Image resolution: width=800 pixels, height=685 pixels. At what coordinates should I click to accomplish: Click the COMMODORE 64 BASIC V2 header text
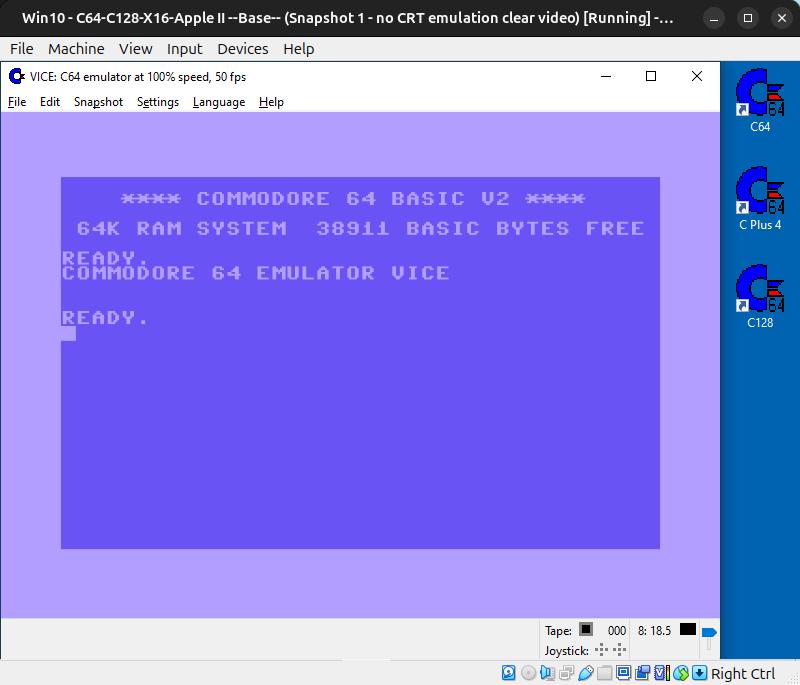click(x=353, y=198)
